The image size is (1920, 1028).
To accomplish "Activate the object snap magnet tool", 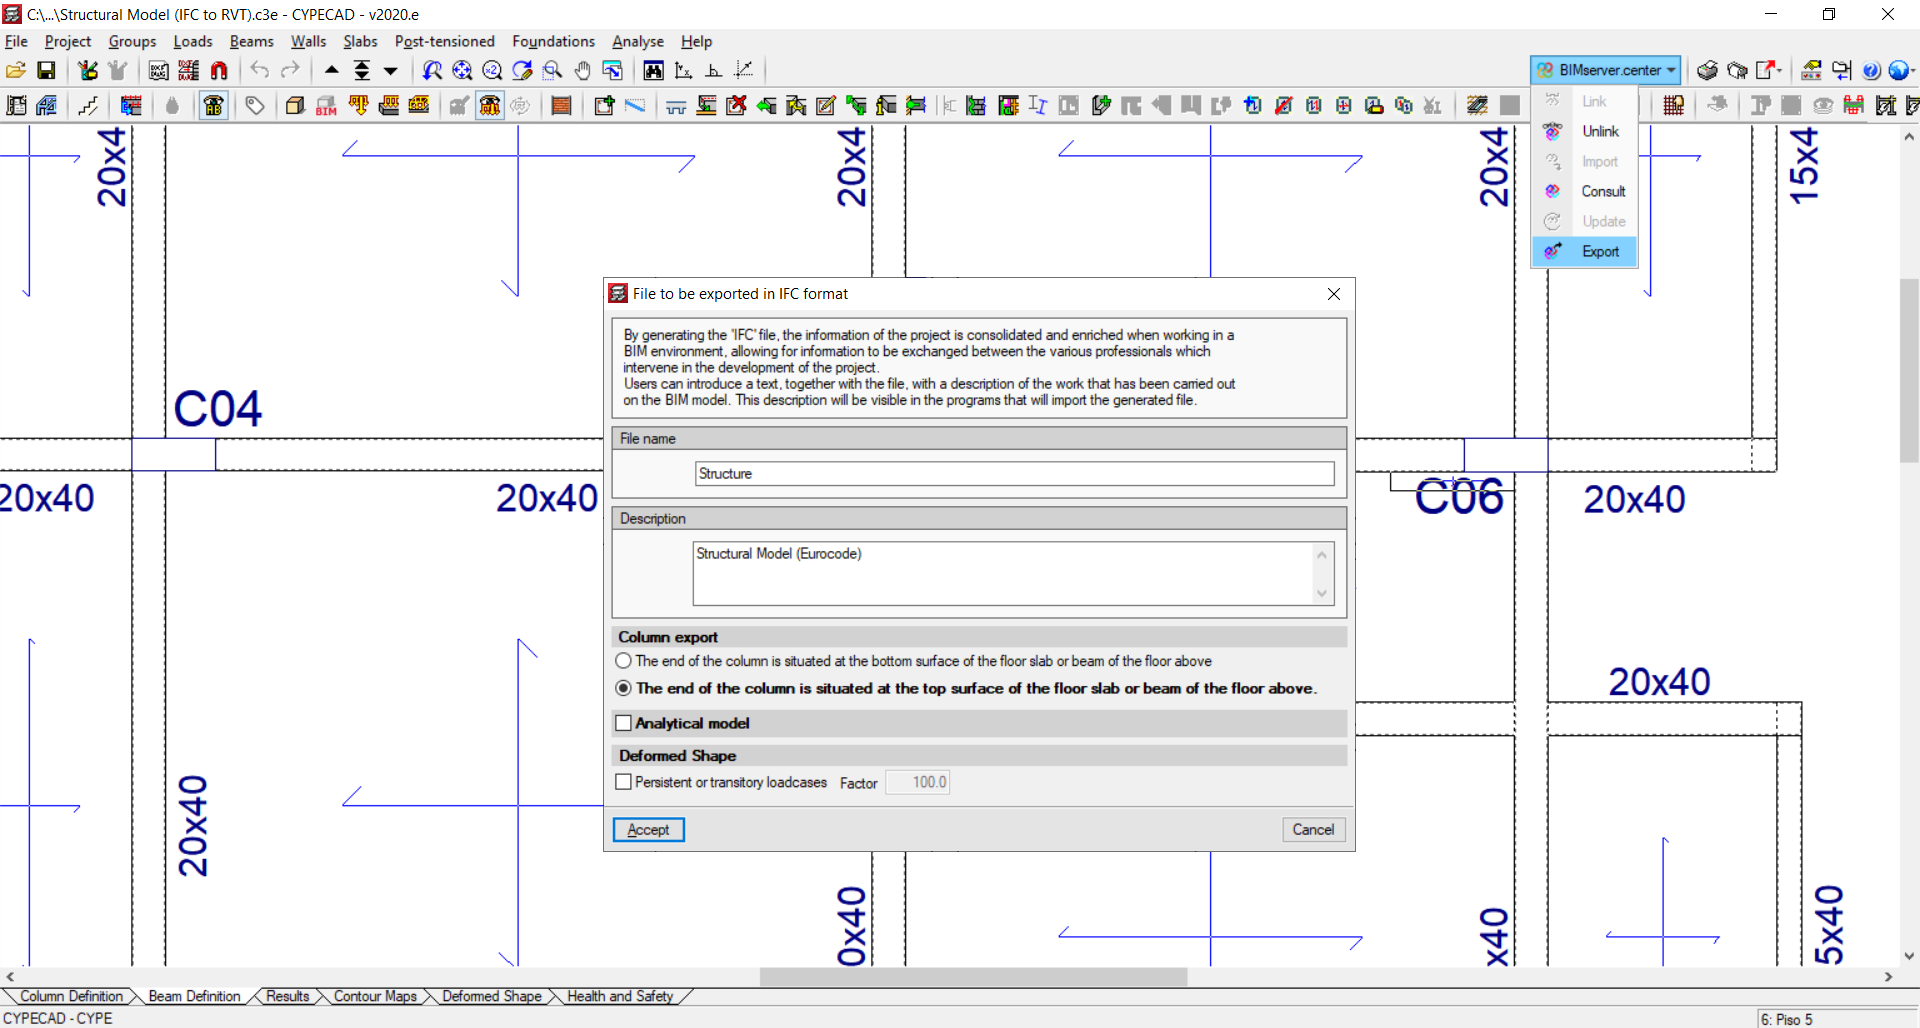I will [x=220, y=70].
